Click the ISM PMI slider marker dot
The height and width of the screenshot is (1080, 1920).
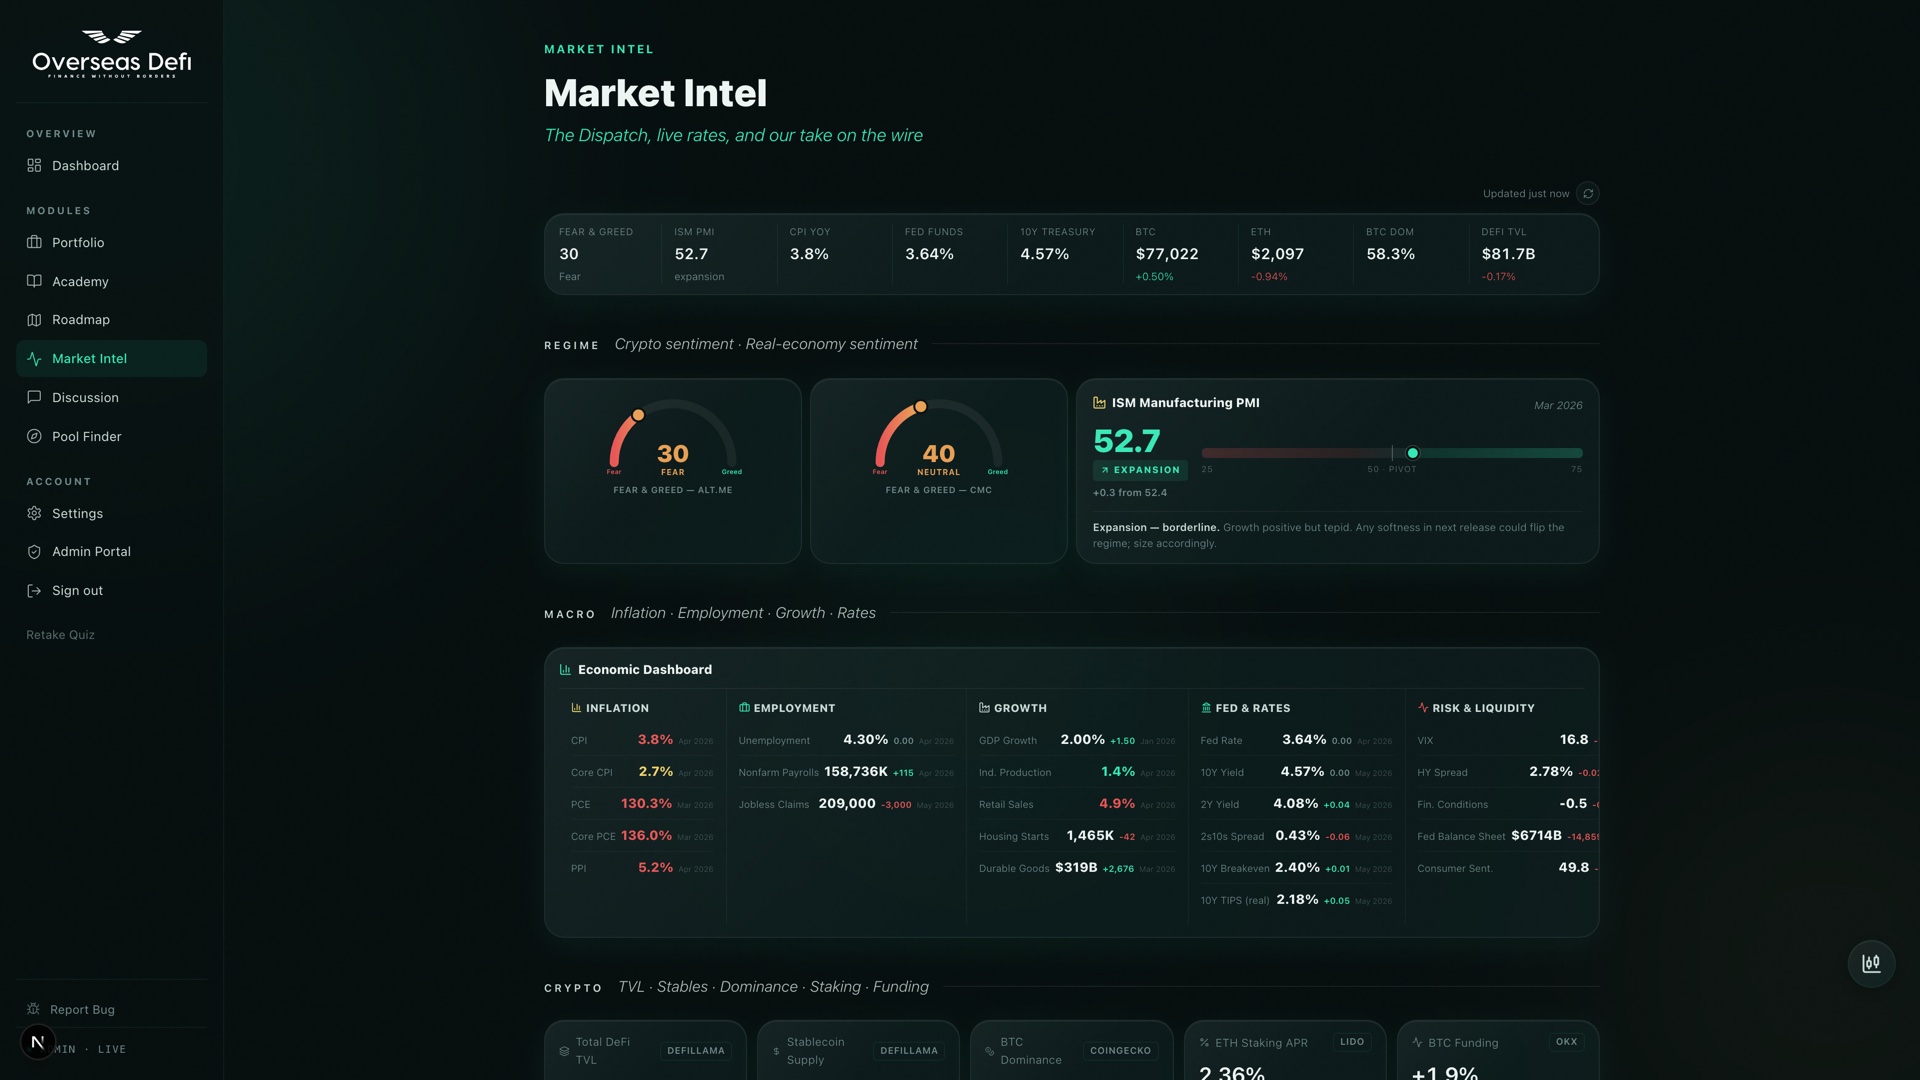click(1412, 453)
